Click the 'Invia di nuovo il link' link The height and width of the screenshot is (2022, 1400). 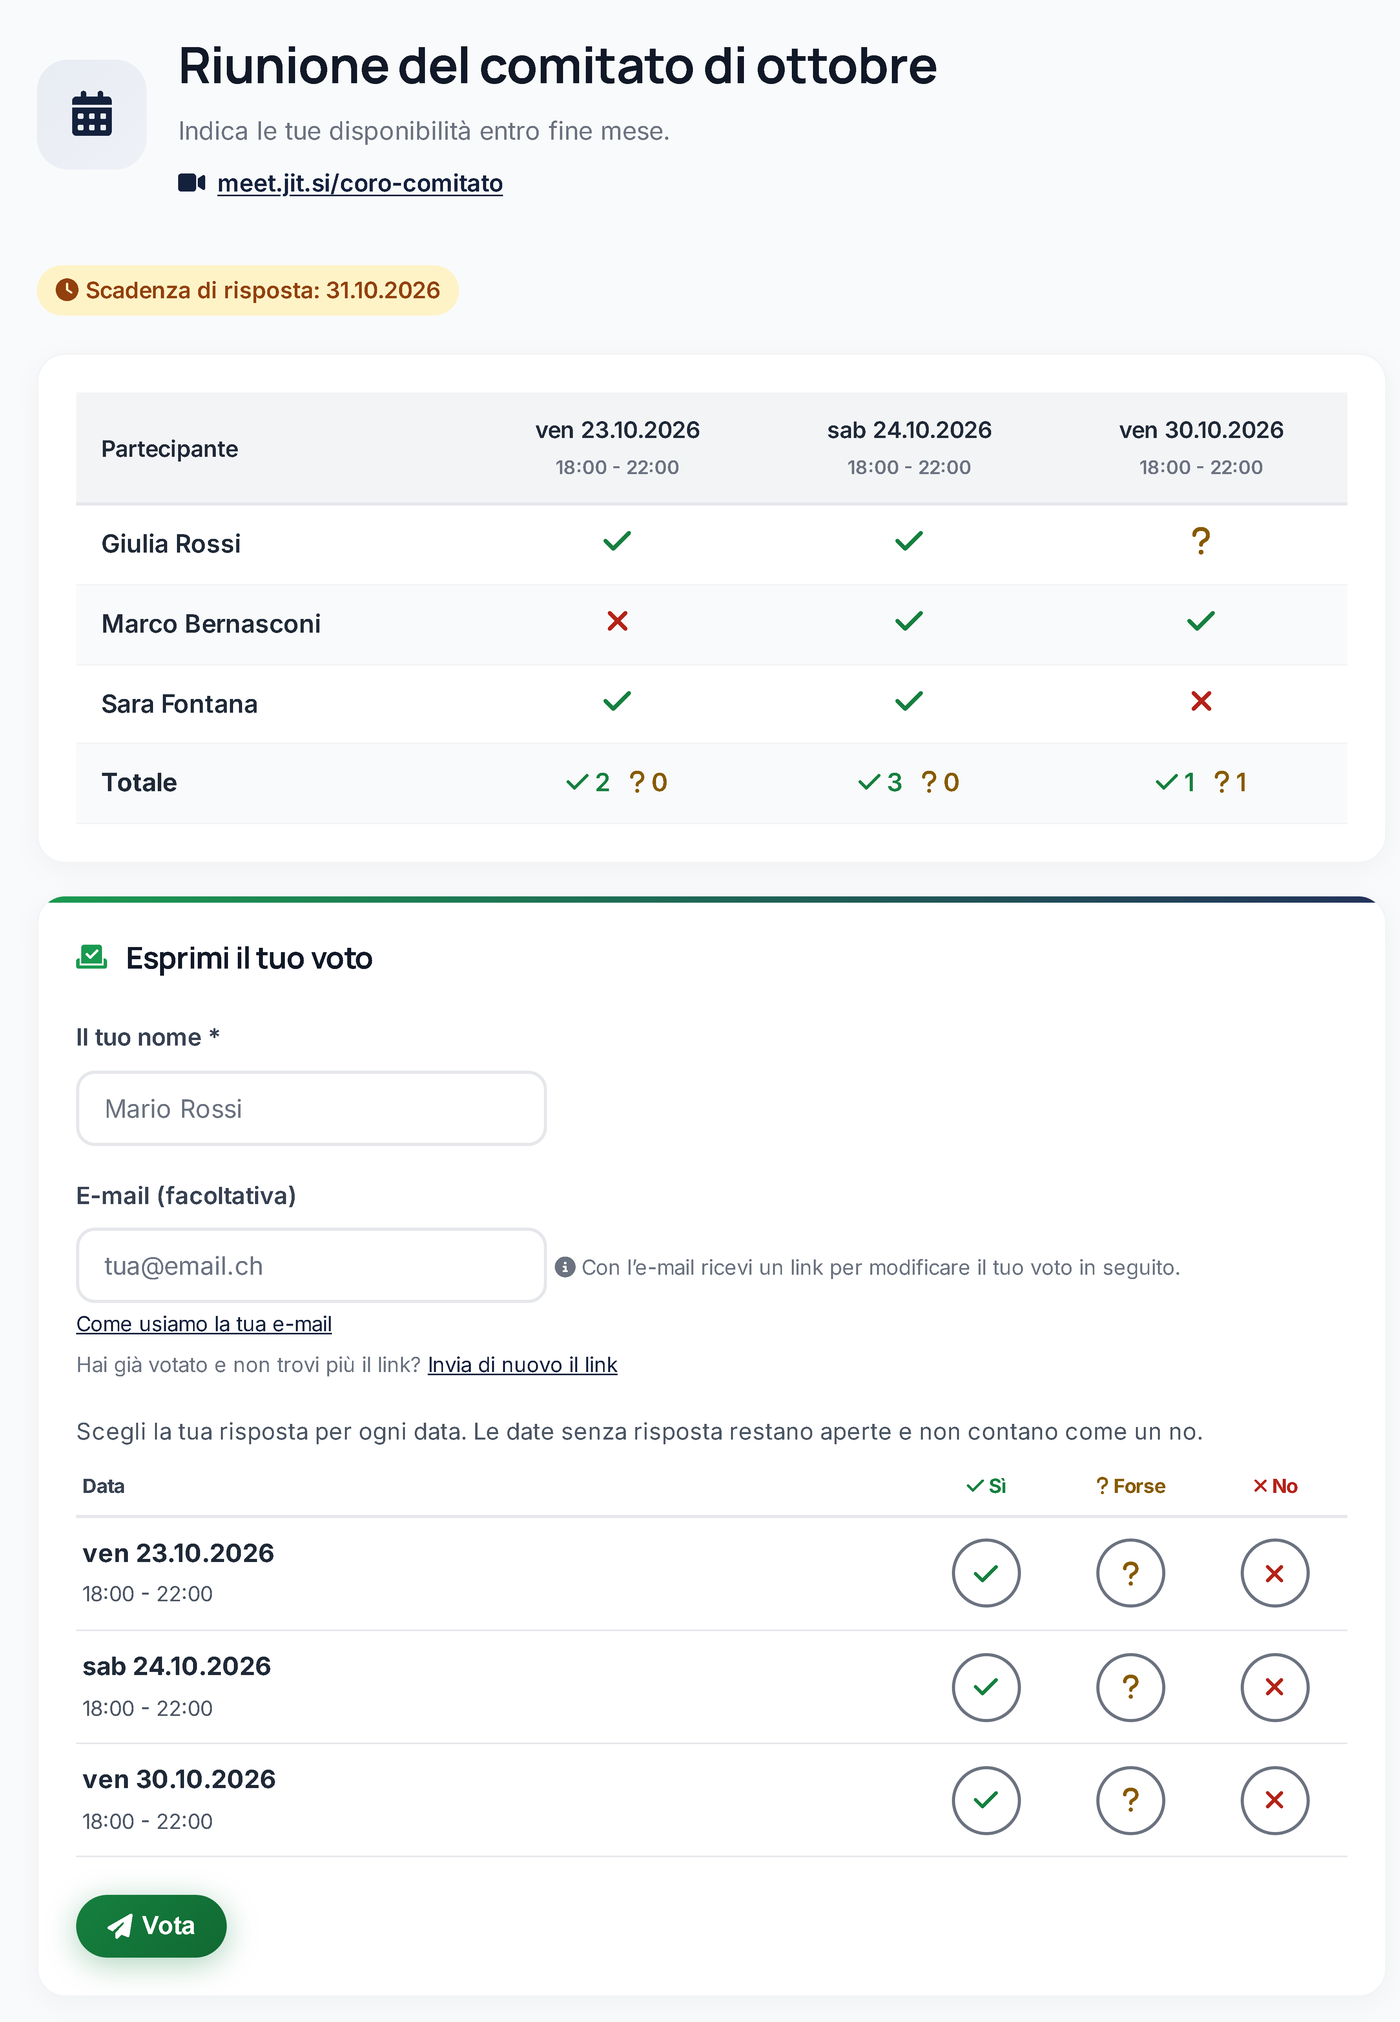[522, 1365]
